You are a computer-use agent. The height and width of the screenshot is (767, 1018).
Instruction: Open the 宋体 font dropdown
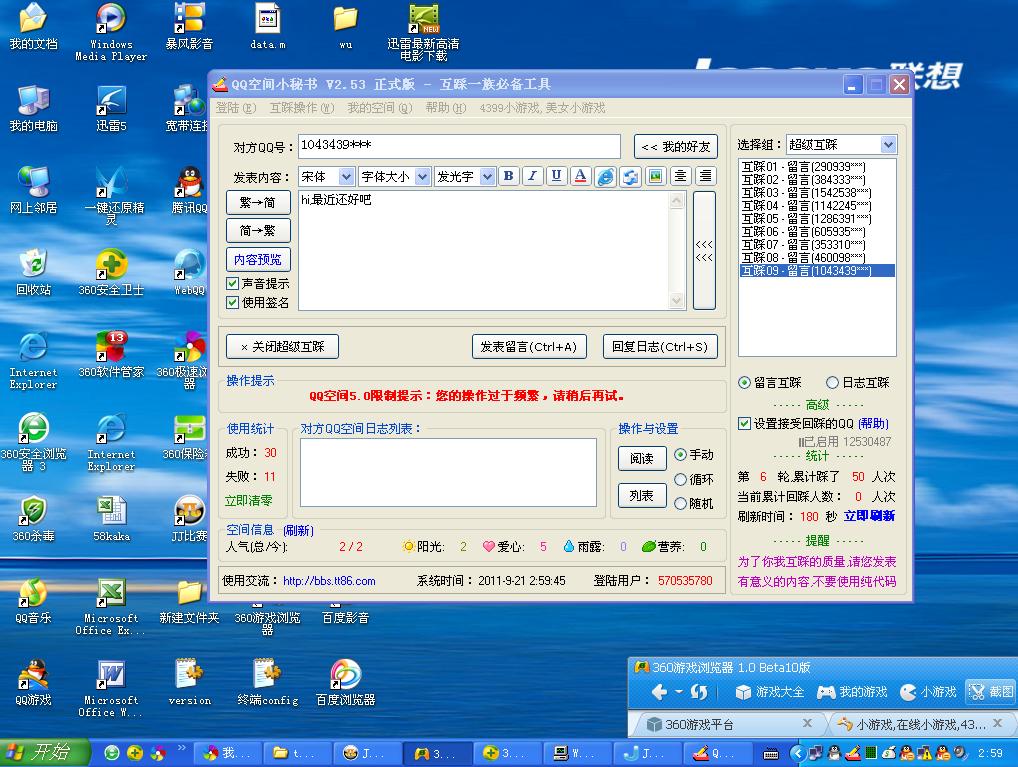pos(327,176)
